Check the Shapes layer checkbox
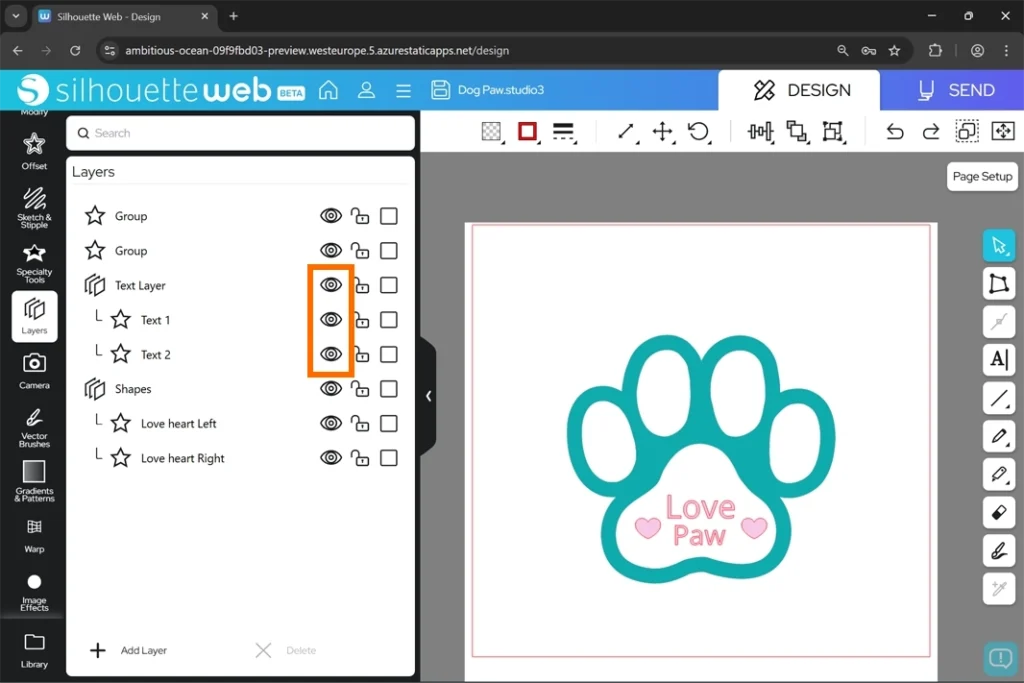The image size is (1024, 683). click(389, 389)
